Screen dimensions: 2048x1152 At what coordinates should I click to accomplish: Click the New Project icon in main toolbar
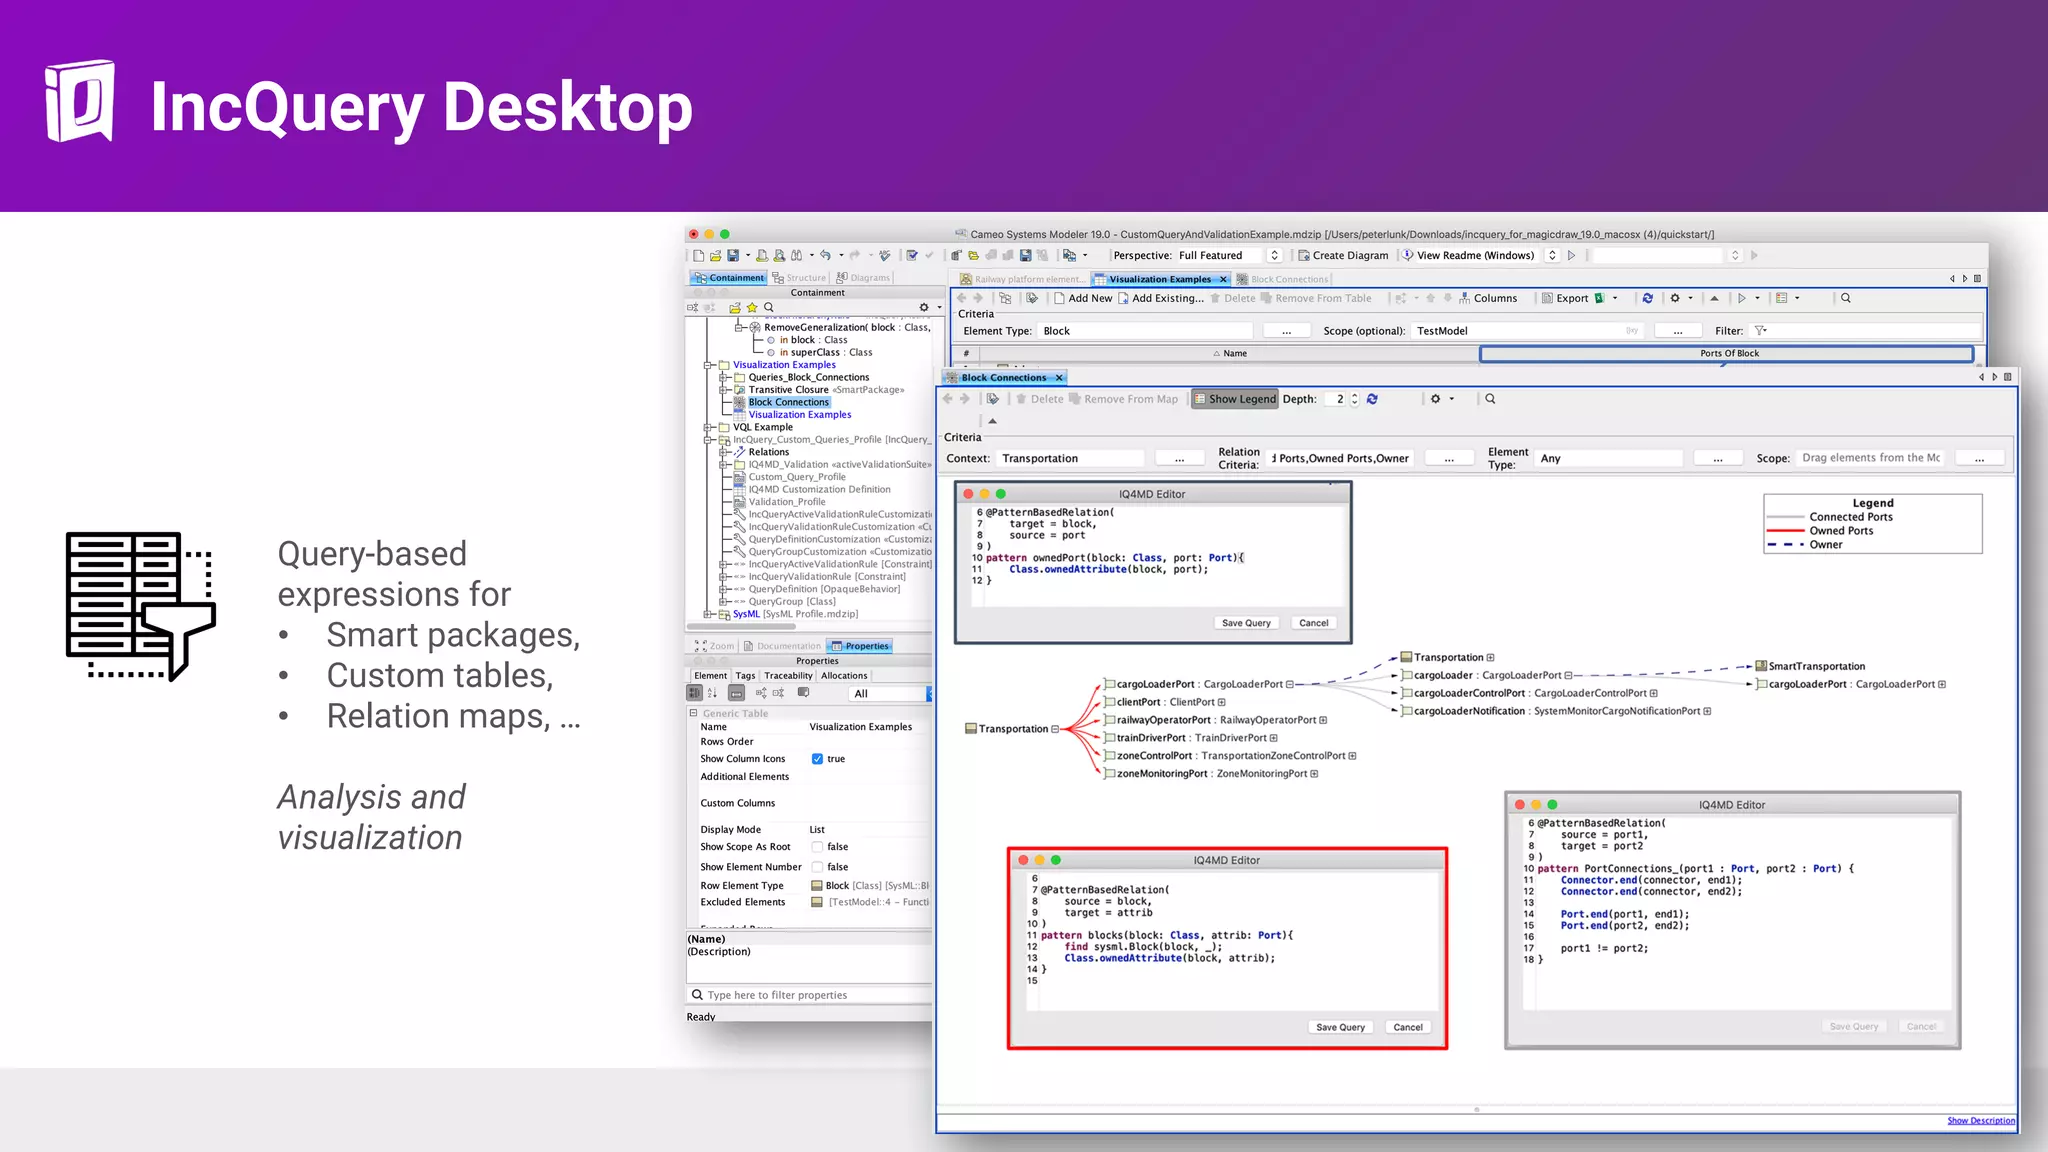click(698, 256)
